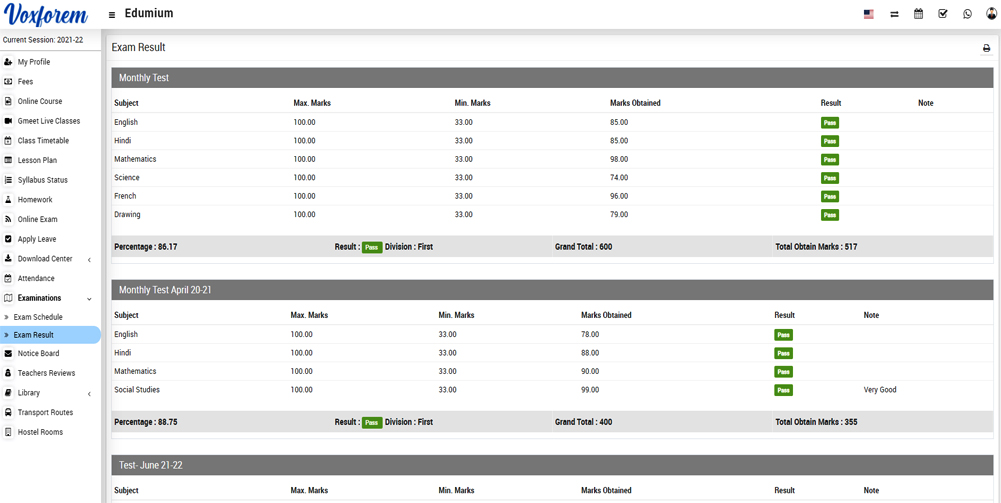Viewport: 1001px width, 503px height.
Task: Open the language flag selector
Action: click(x=868, y=14)
